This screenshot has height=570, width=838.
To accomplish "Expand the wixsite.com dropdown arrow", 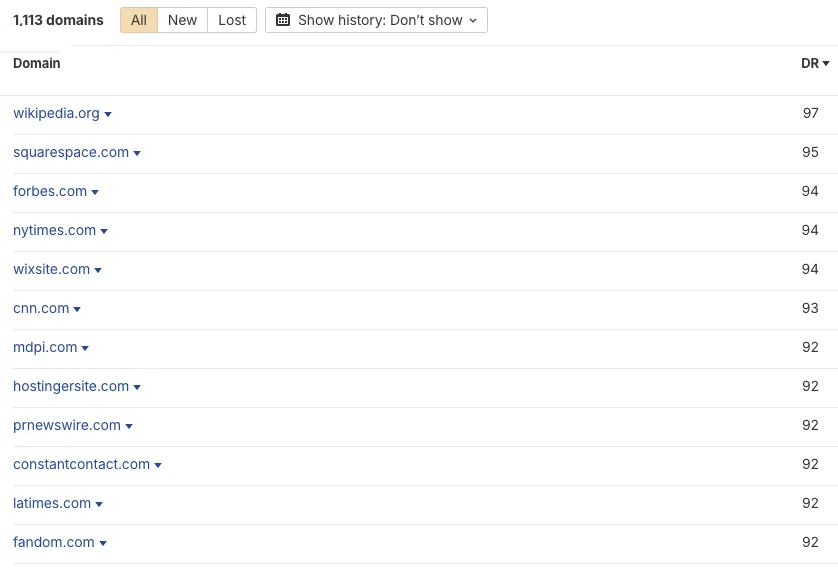I will [98, 270].
